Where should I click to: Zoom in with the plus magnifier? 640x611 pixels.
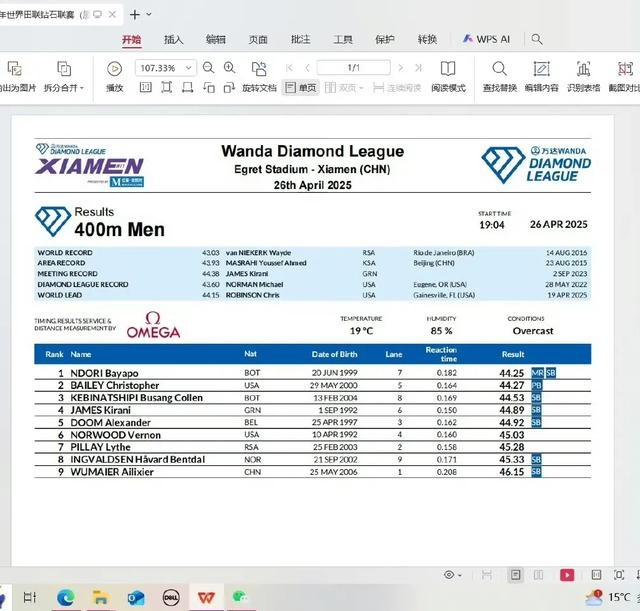[230, 68]
